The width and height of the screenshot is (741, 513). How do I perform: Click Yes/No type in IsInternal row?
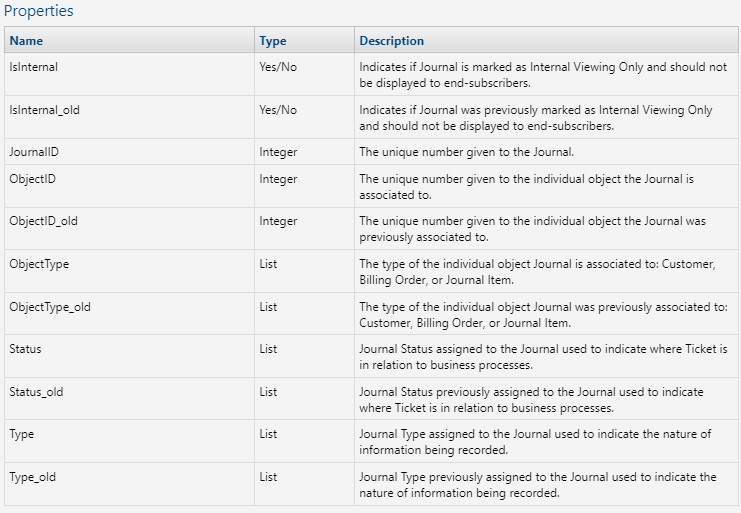point(278,67)
